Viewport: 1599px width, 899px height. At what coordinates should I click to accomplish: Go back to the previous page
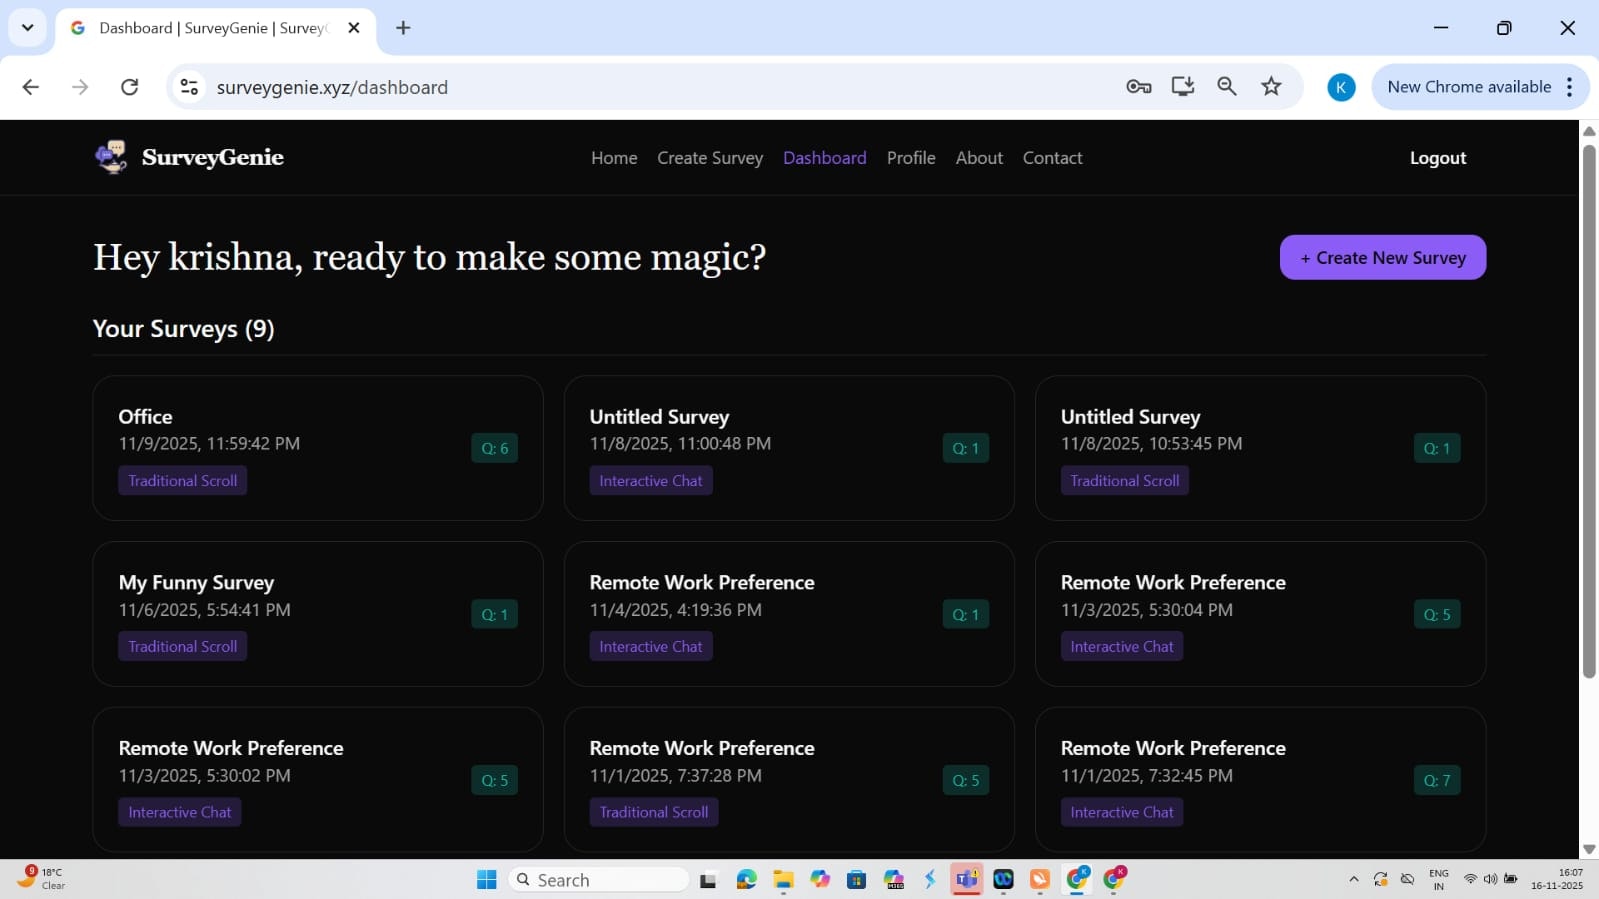(31, 87)
